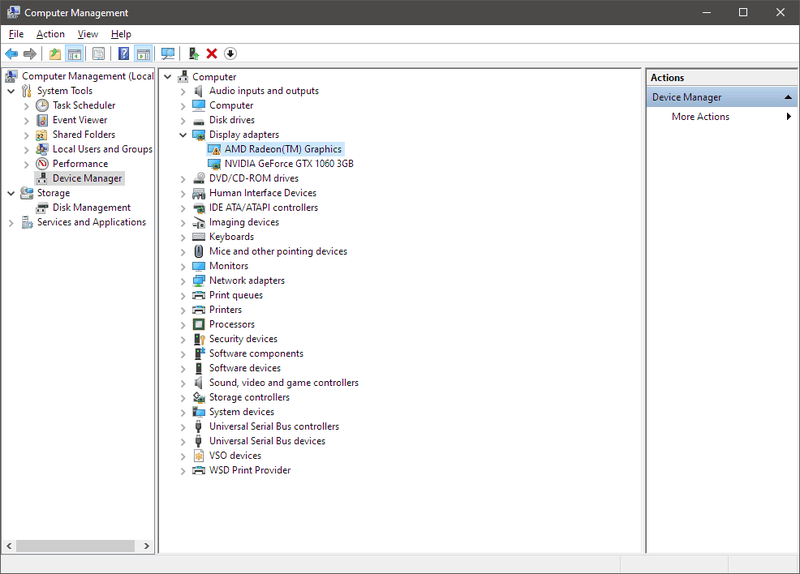Viewport: 800px width, 574px height.
Task: Select Universal Serial Bus devices category
Action: [x=267, y=441]
